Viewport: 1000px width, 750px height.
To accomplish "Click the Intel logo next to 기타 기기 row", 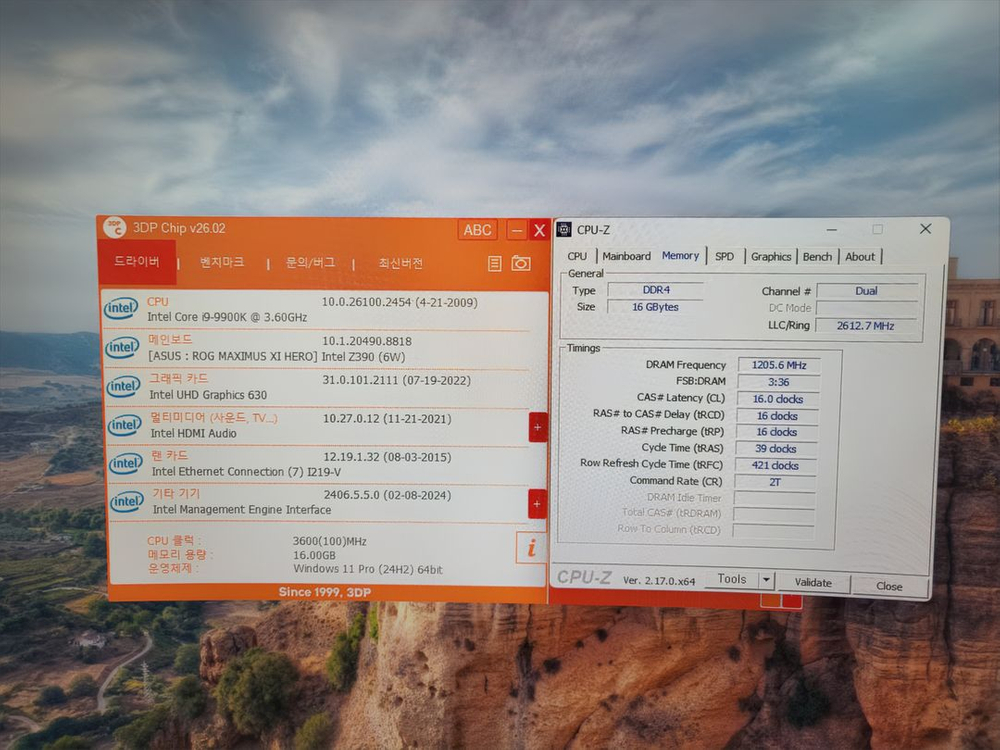I will 127,502.
